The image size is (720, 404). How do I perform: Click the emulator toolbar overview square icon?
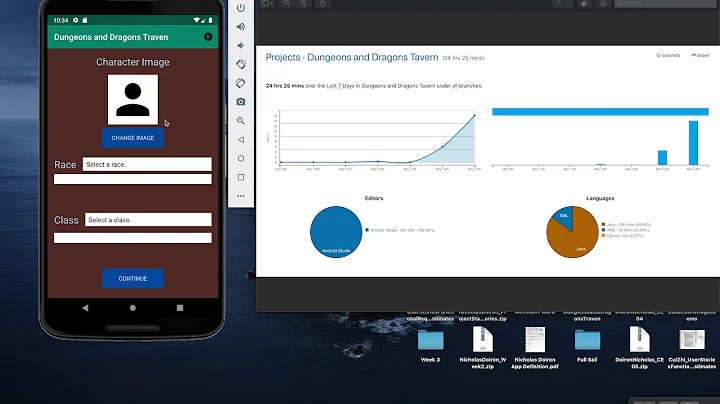pos(241,177)
